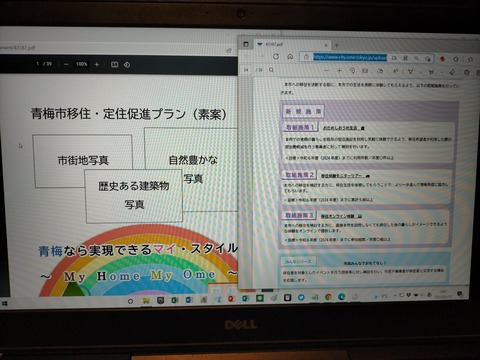The image size is (480, 360).
Task: Expand Draw pen options dropdown in Edge PDF
Action: (421, 72)
